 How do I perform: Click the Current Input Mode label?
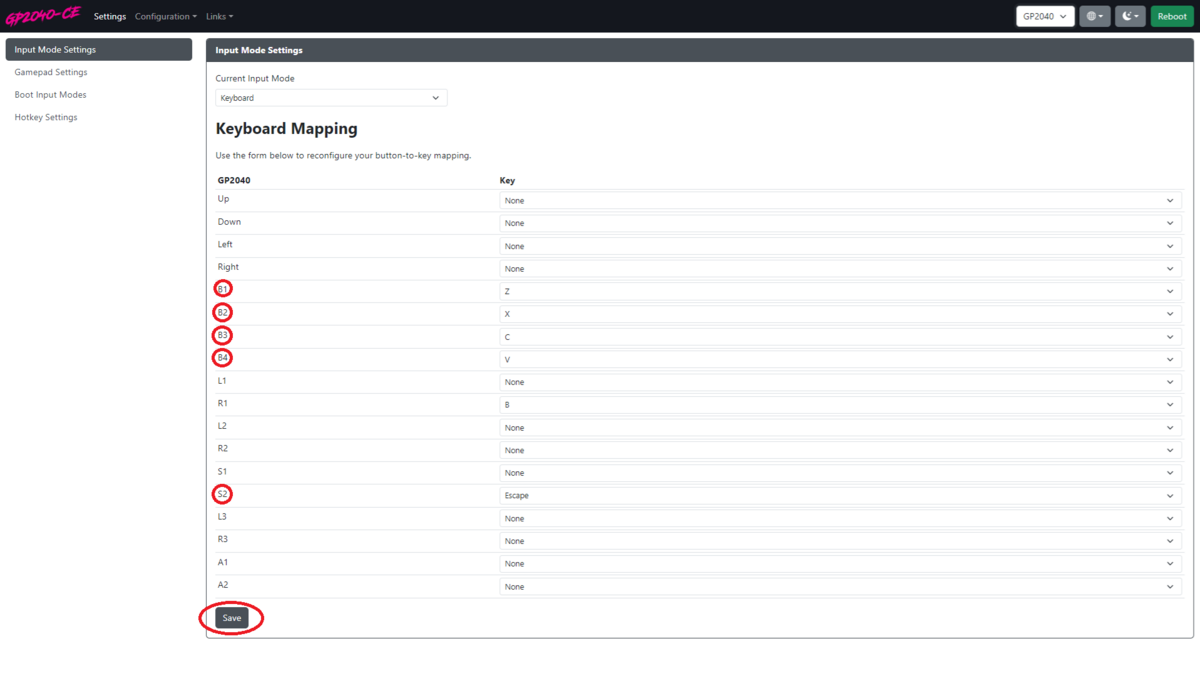(x=255, y=78)
